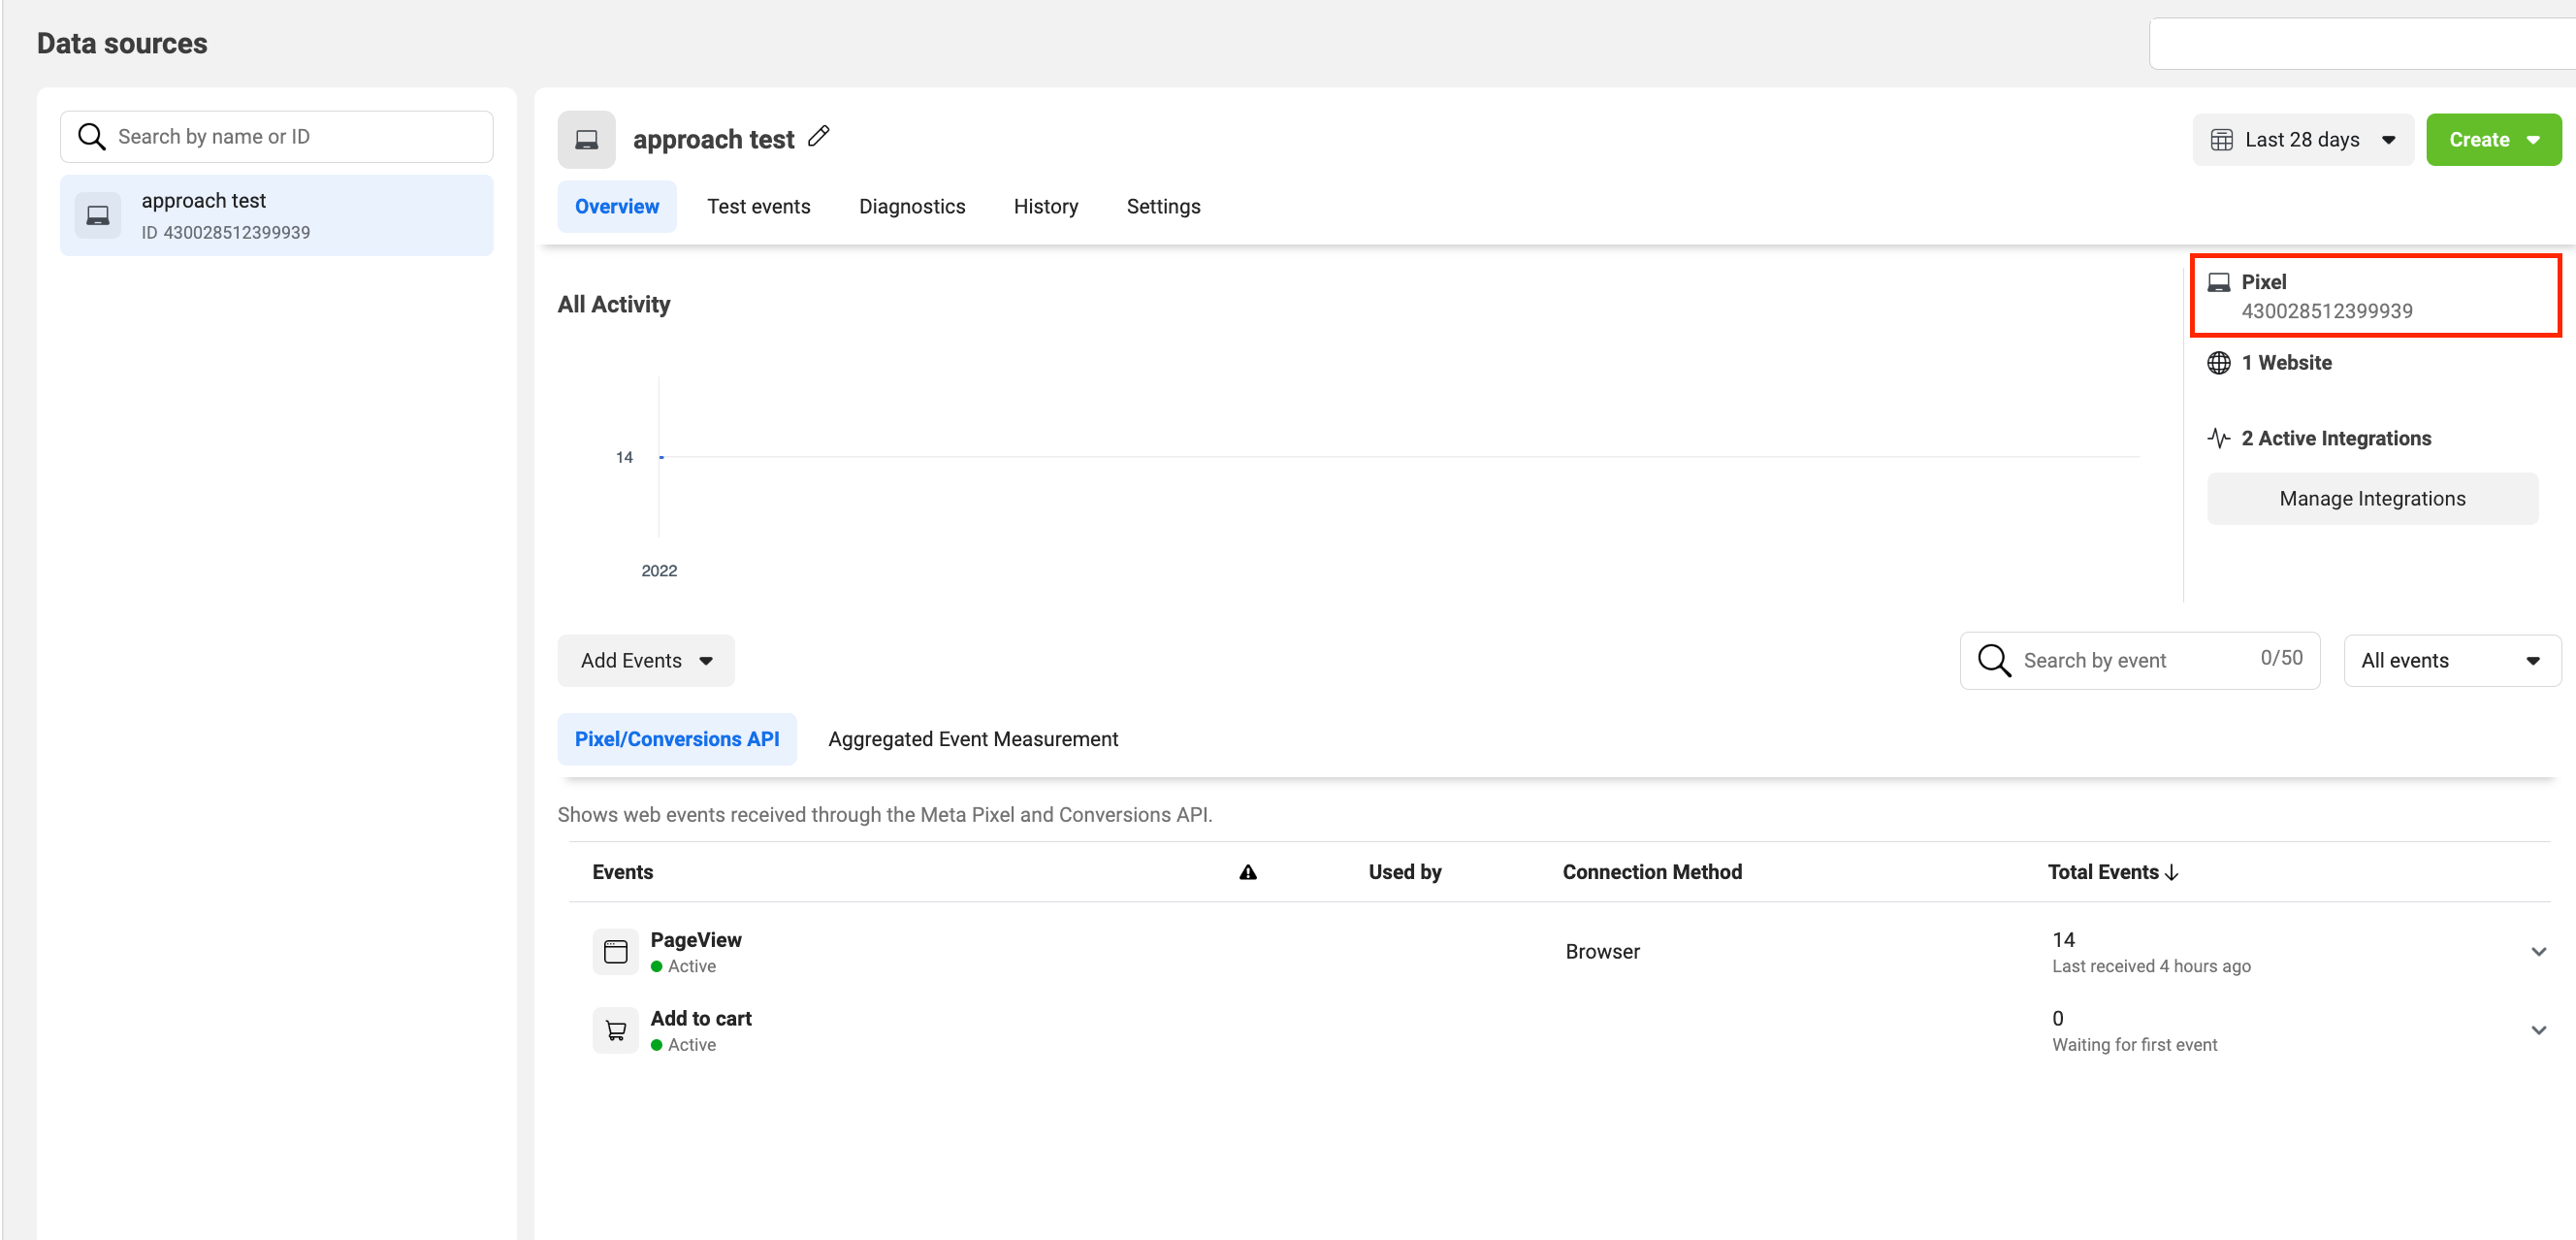Open the Aggregated Event Measurement tab
The width and height of the screenshot is (2576, 1240).
click(x=972, y=739)
